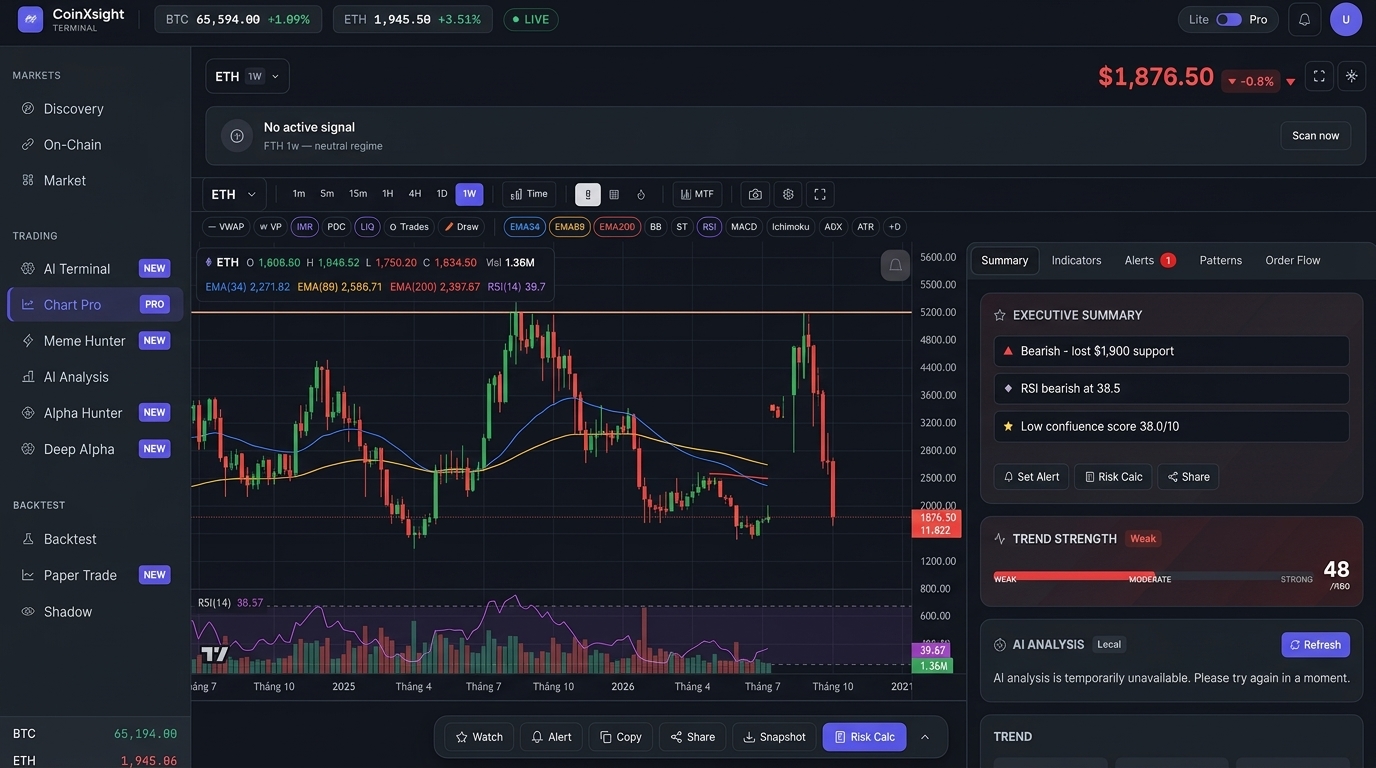Switch to the Patterns tab

point(1221,260)
